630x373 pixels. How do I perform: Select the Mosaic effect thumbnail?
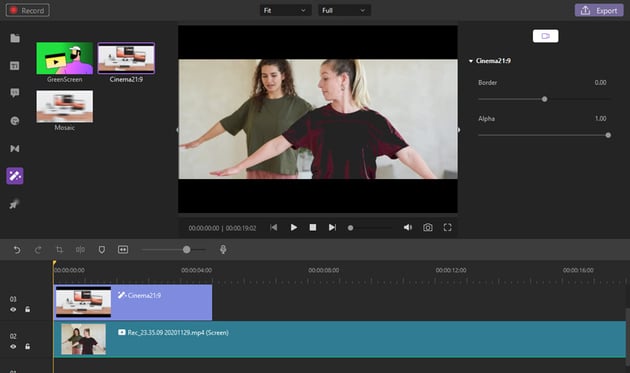click(64, 106)
